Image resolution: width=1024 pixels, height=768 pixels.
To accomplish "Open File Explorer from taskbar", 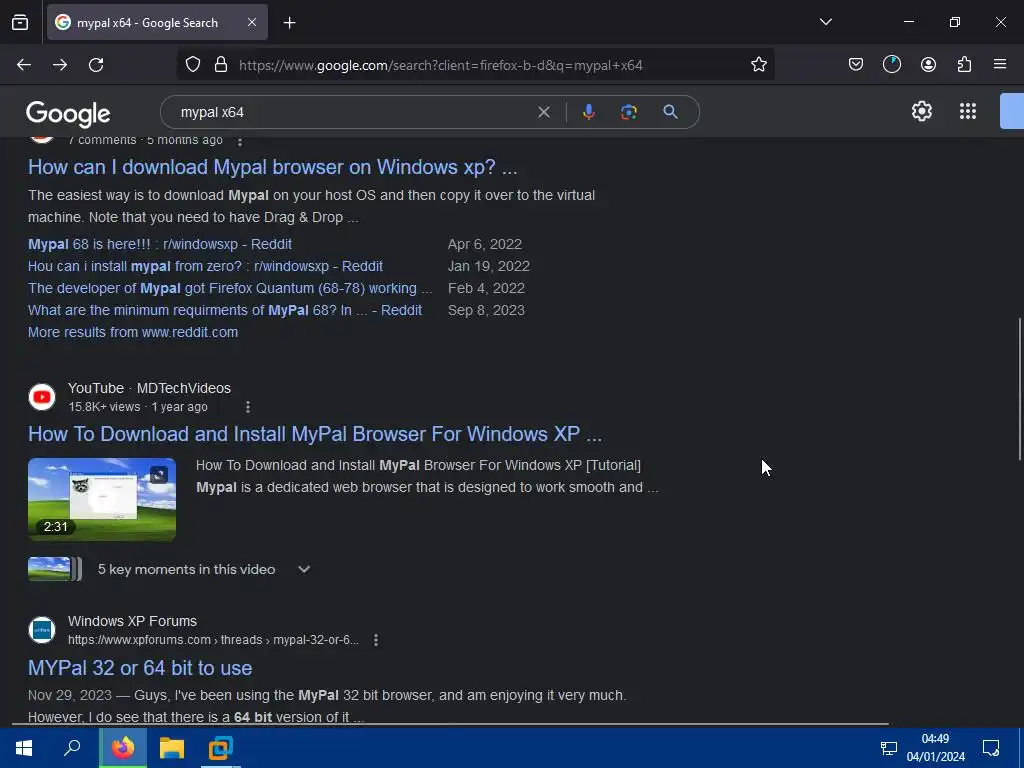I will click(x=172, y=748).
